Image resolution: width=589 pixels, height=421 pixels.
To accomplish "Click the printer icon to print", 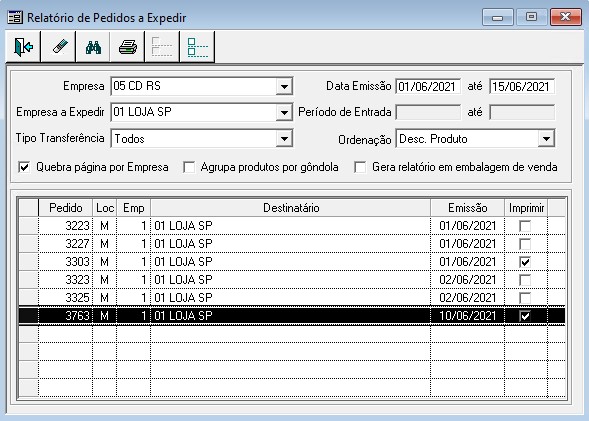I will (127, 47).
